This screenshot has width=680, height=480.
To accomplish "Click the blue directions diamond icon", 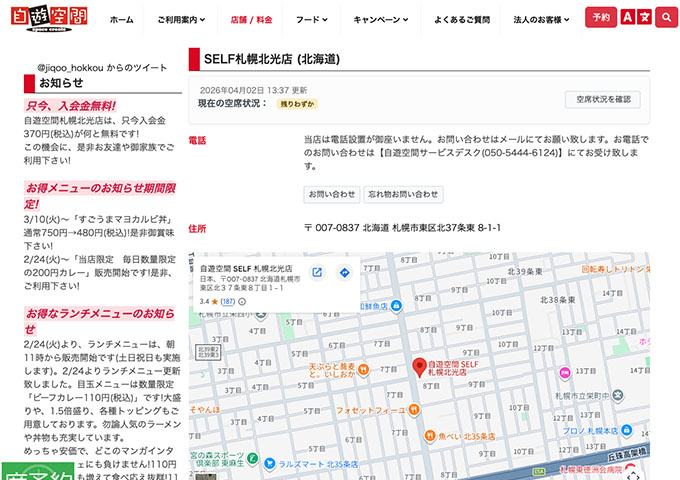I will 344,272.
